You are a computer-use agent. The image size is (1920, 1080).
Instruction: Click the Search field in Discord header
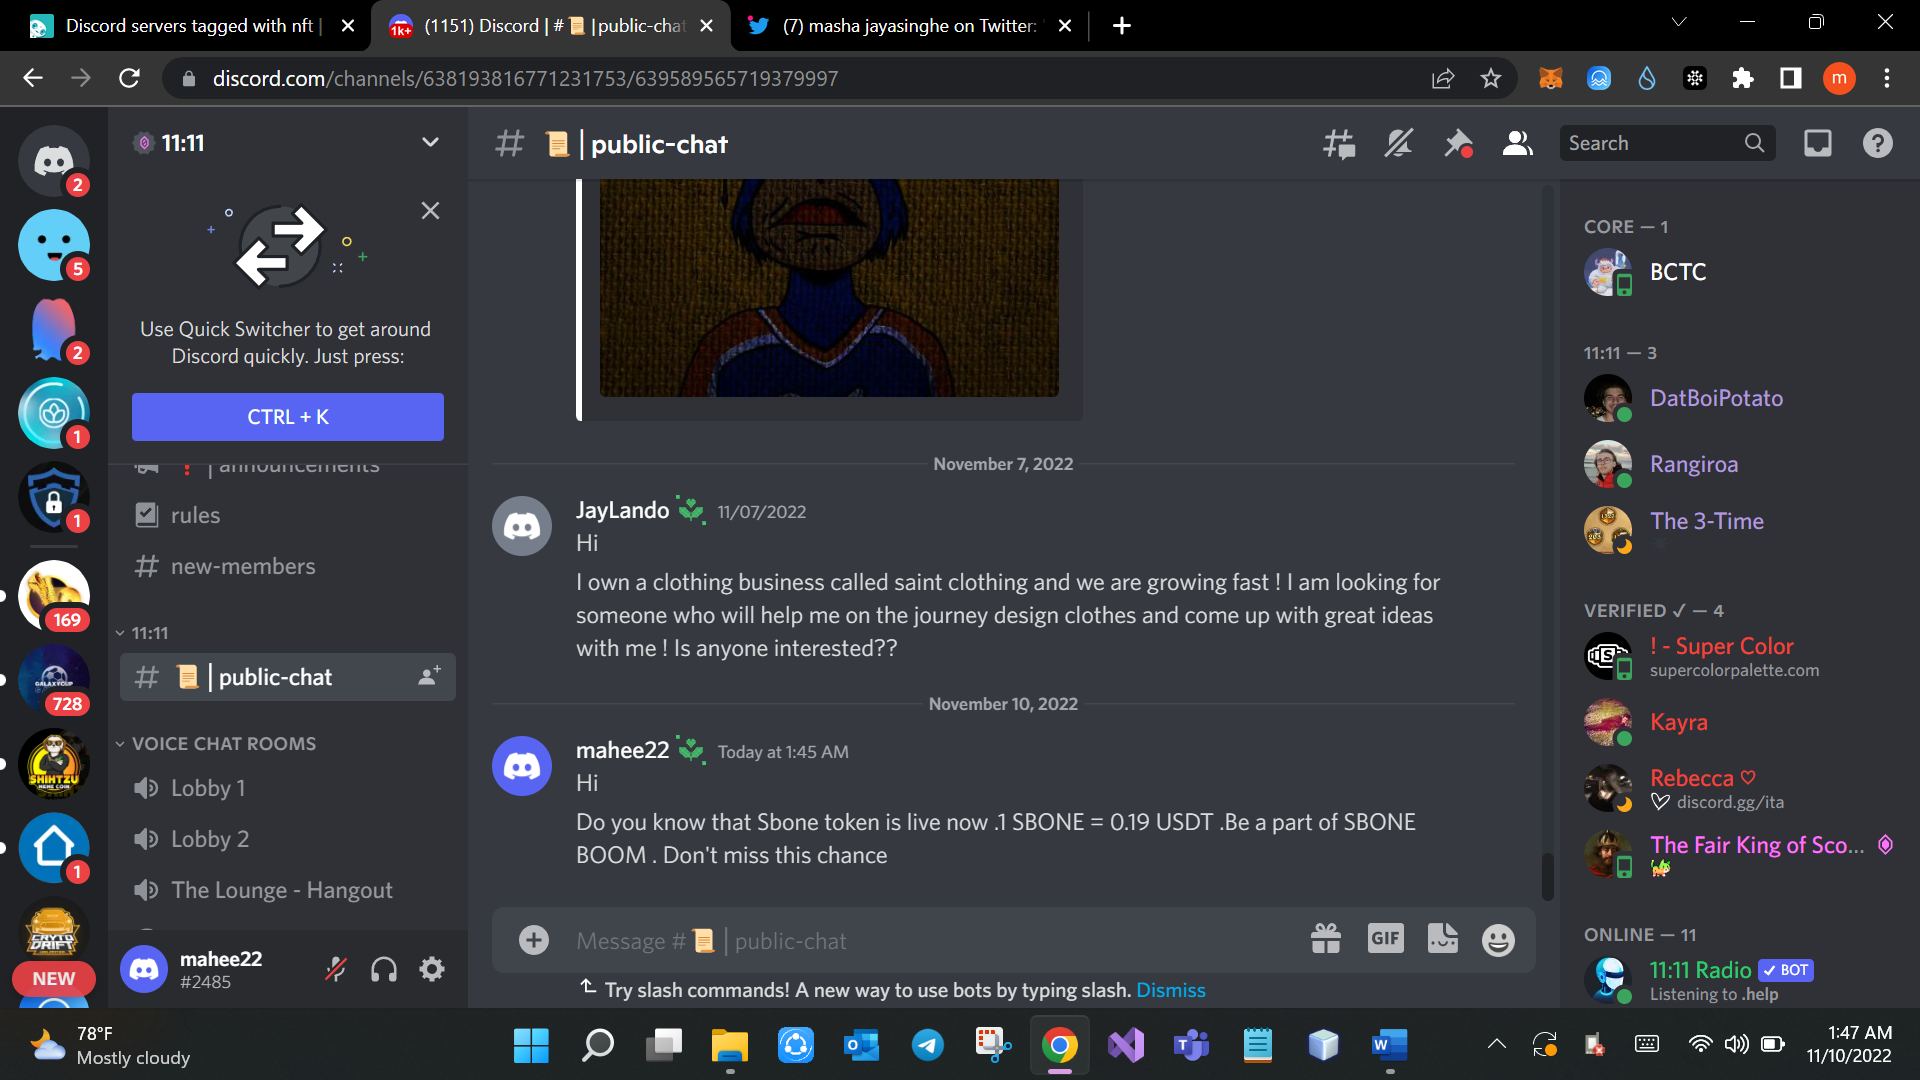1666,143
